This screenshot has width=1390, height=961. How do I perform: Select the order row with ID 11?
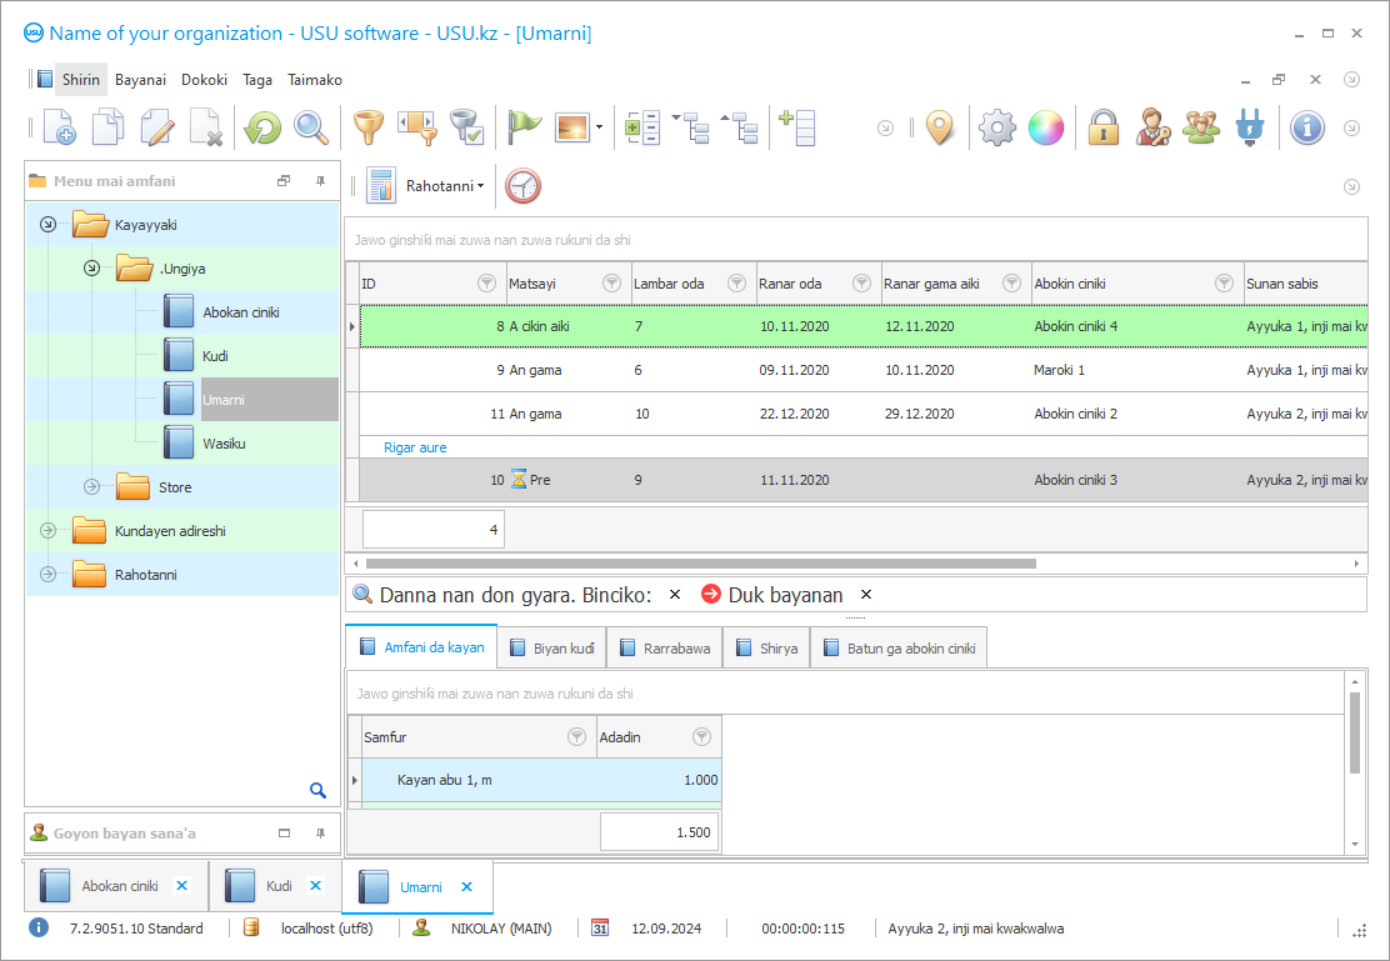click(x=863, y=413)
